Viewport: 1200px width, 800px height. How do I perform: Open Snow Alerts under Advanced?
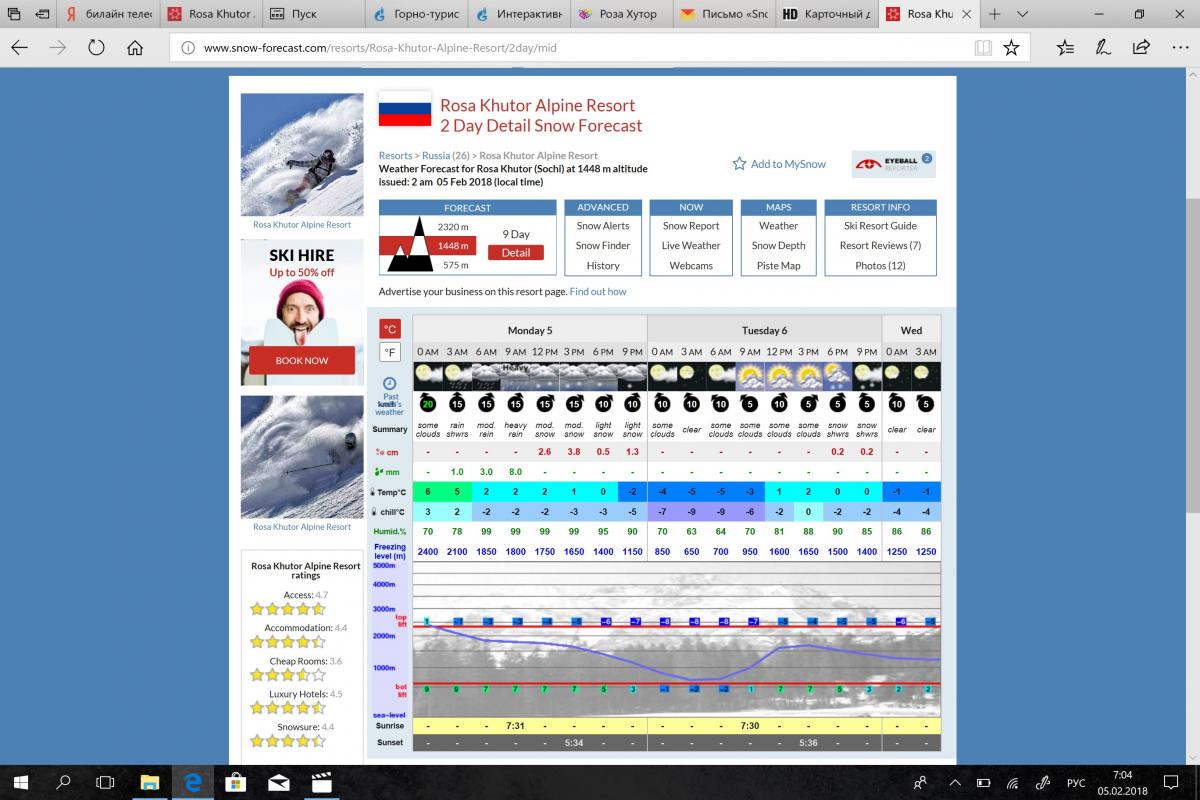tap(603, 226)
